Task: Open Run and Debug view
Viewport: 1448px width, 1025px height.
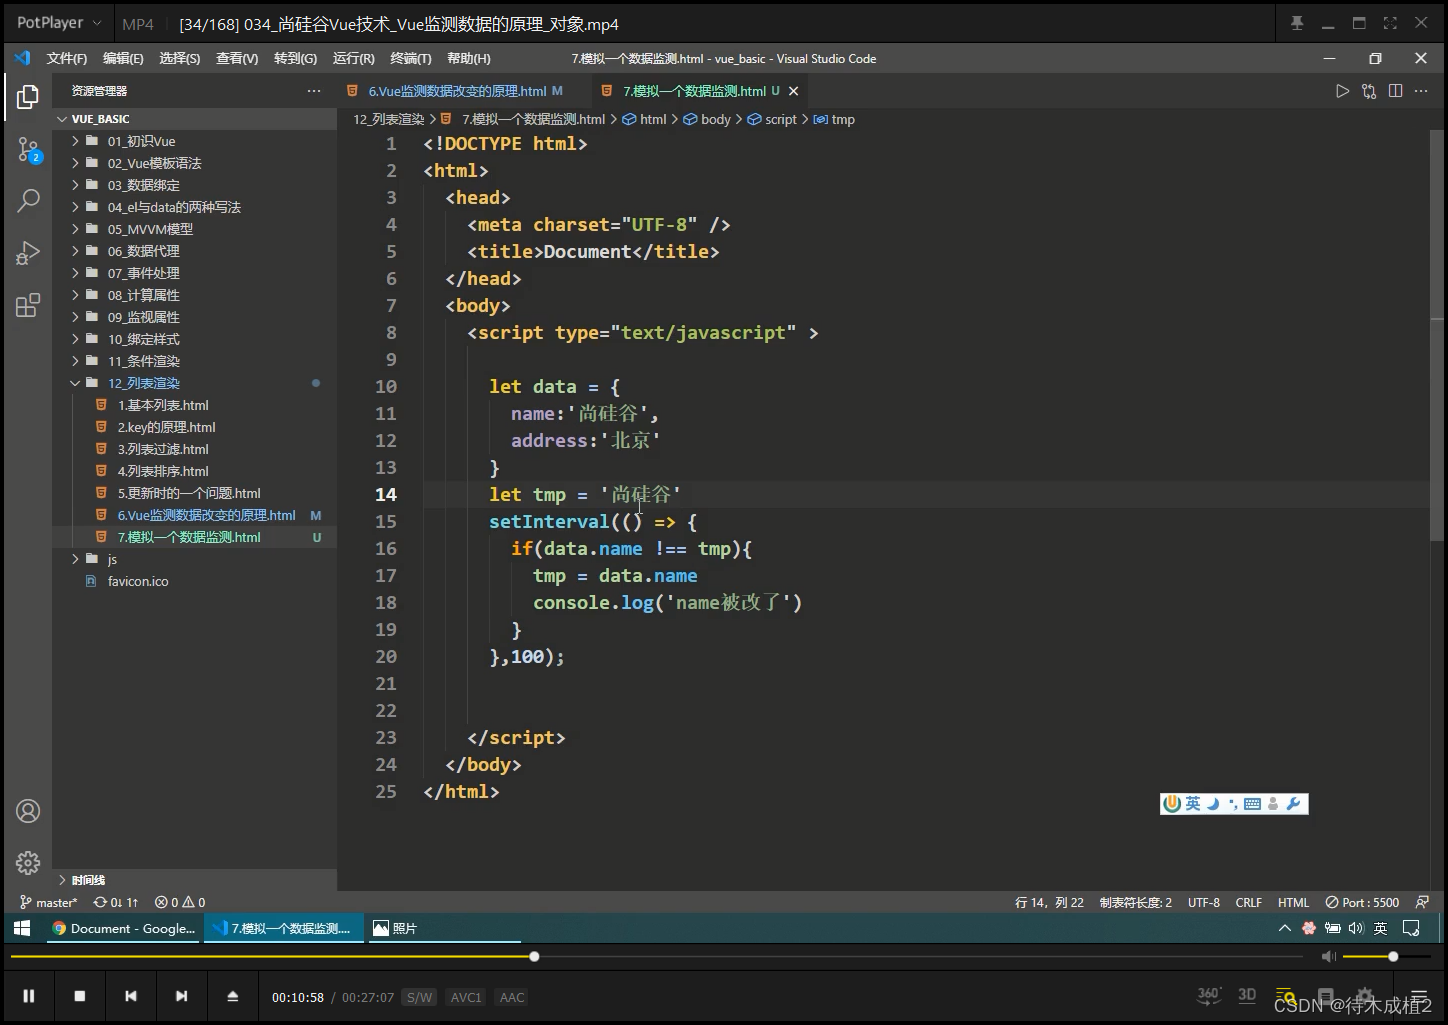Action: tap(28, 253)
